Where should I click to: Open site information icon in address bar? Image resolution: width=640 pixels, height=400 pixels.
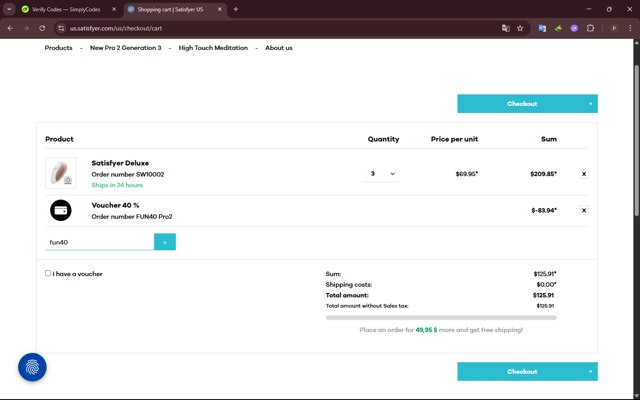point(61,28)
